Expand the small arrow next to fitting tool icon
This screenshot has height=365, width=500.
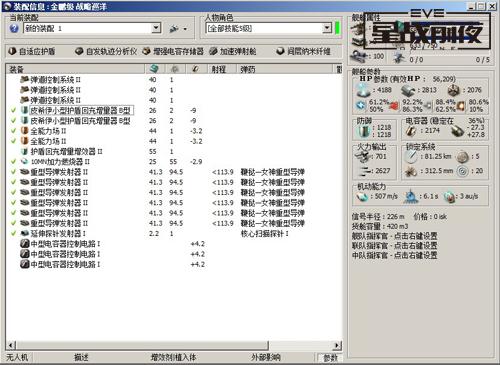click(185, 29)
